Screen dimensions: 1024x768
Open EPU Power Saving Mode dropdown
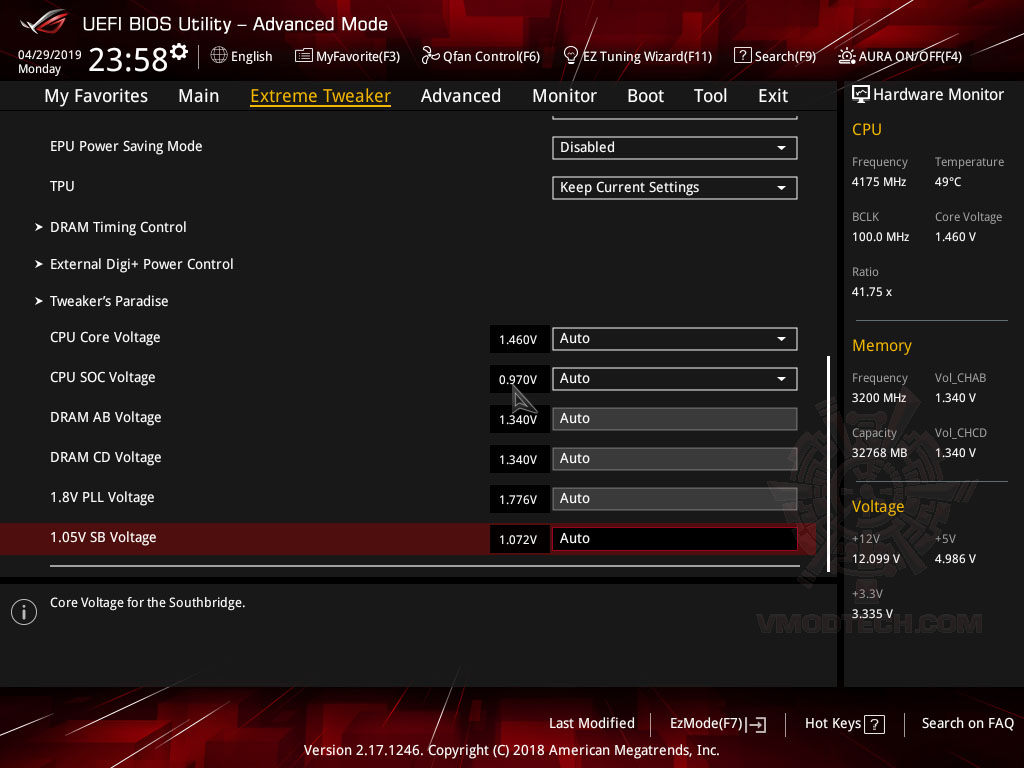pos(675,148)
